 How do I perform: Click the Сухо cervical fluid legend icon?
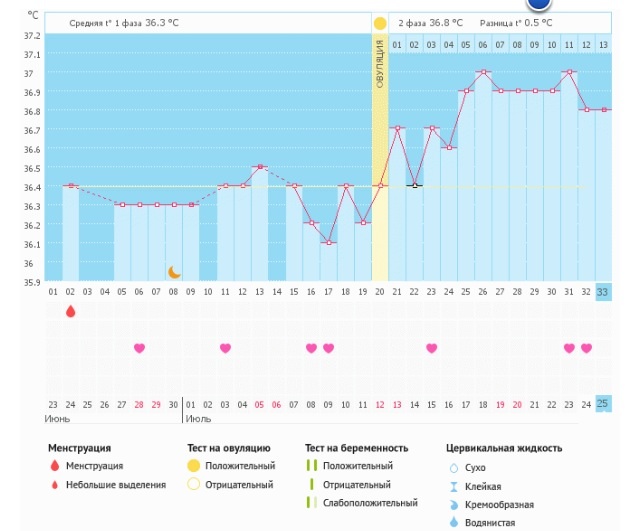(453, 467)
